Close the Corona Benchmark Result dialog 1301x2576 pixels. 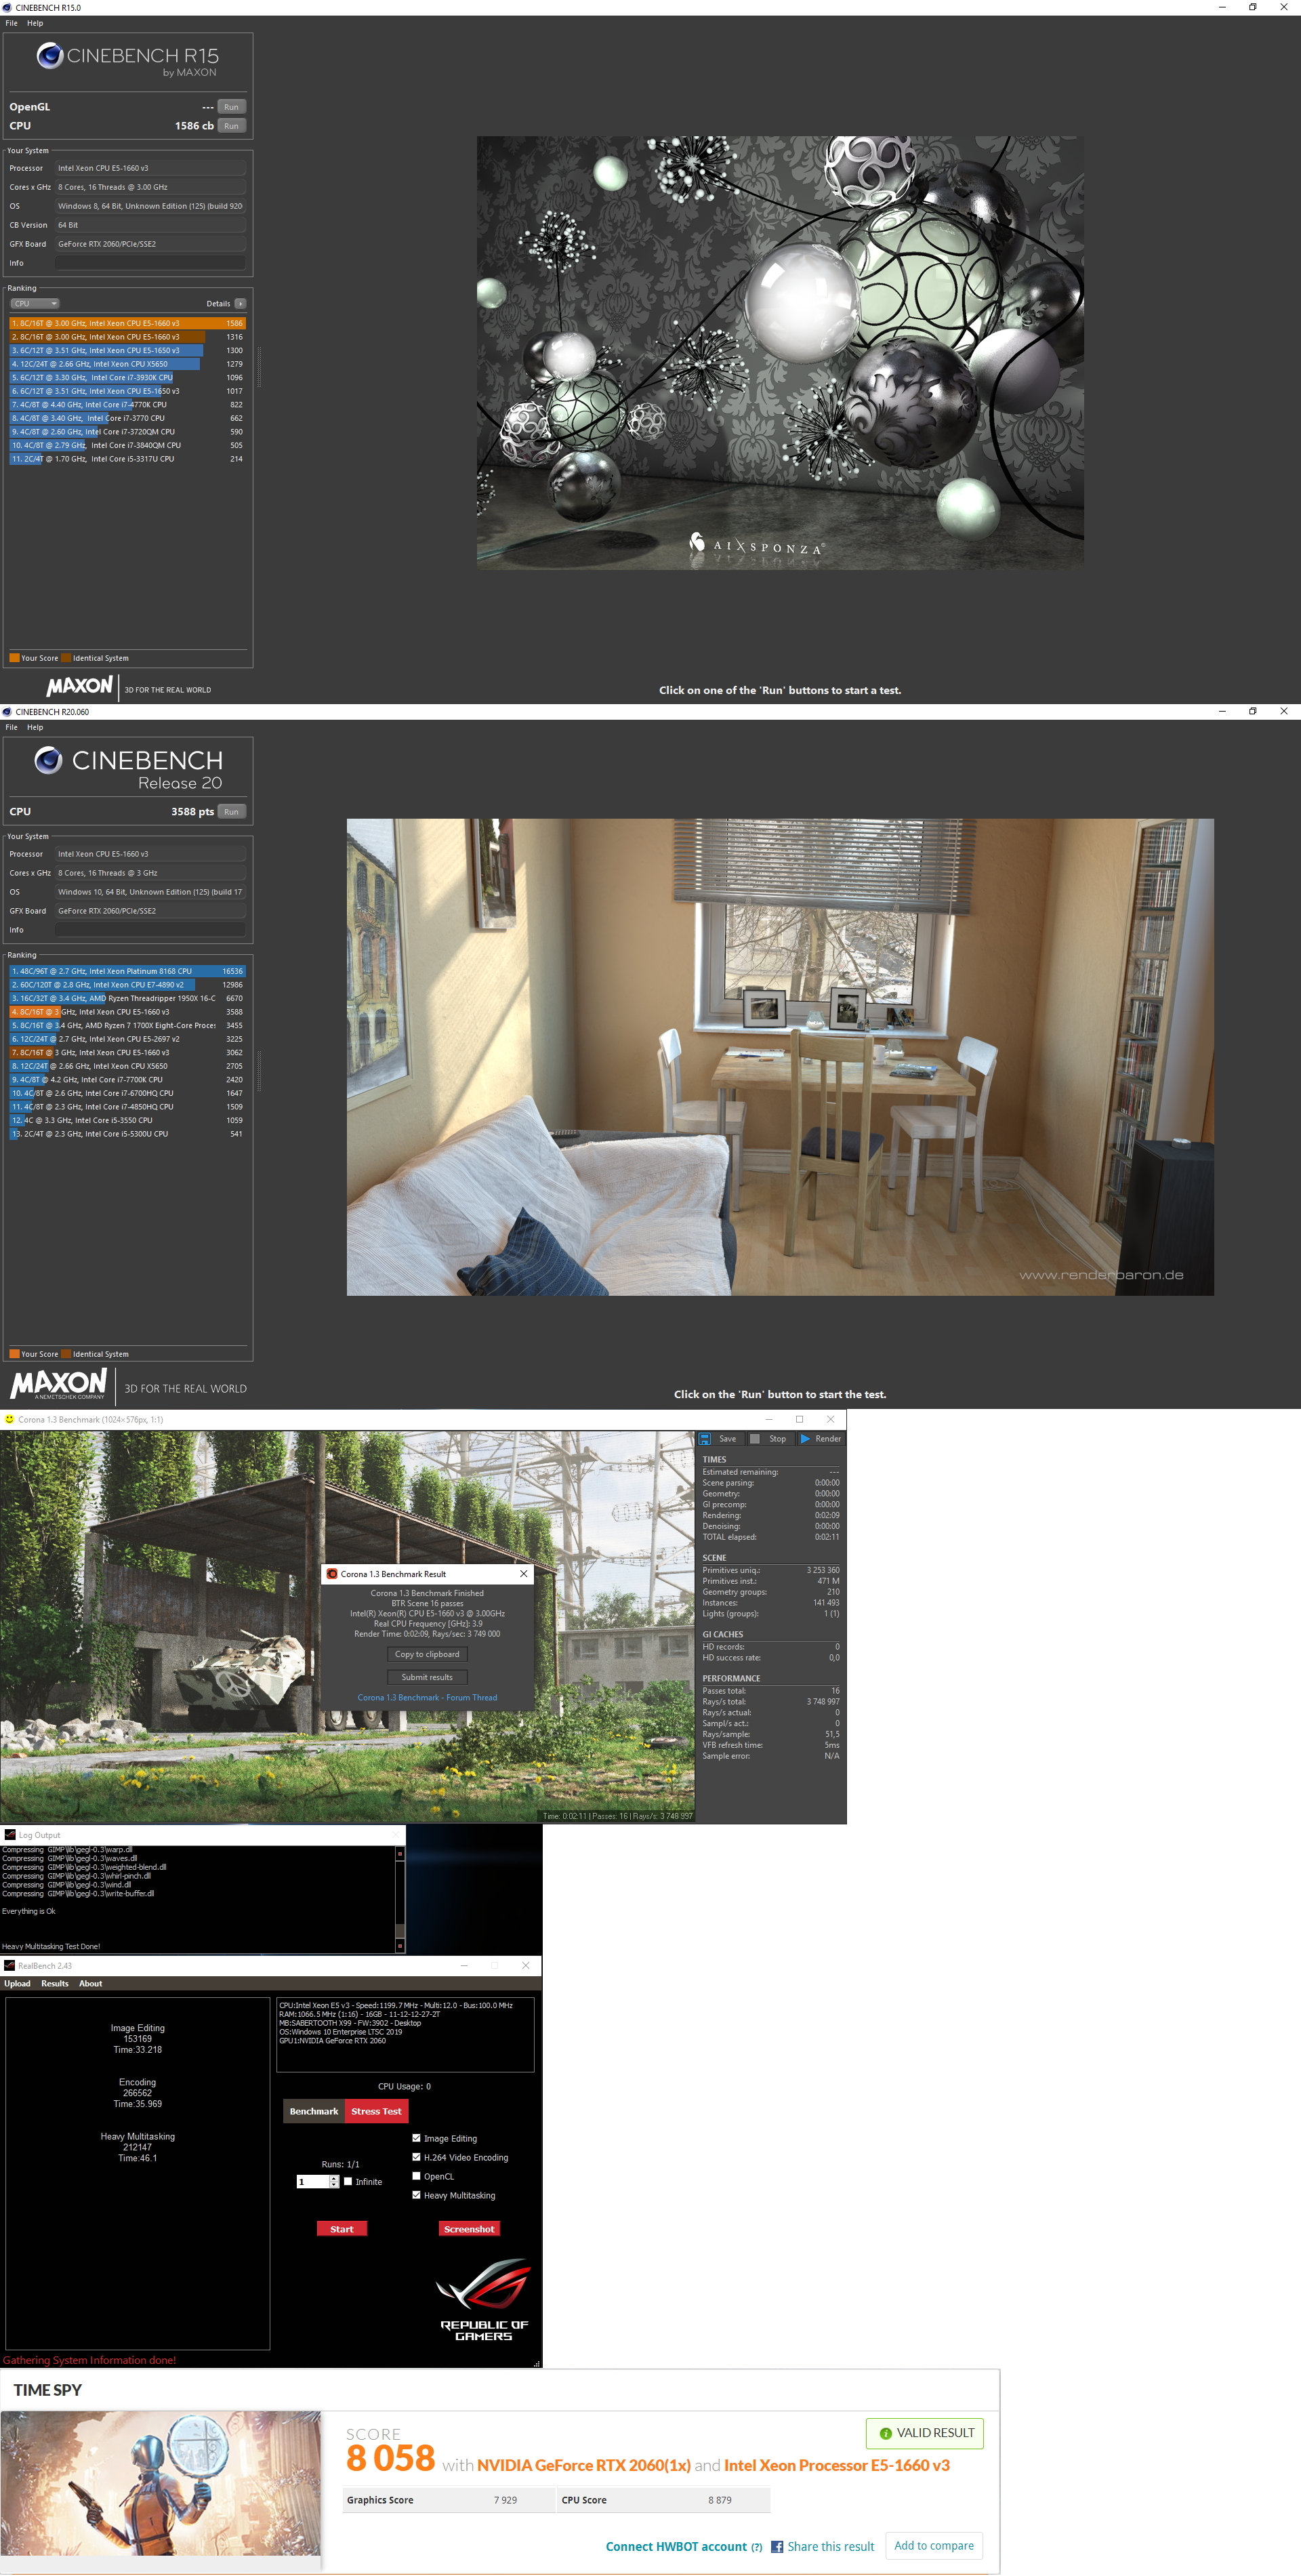[523, 1574]
